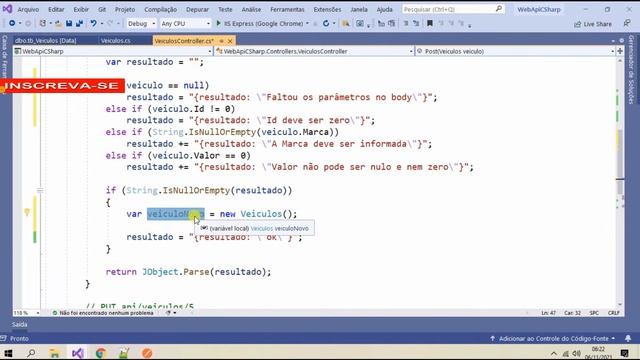Click the Windows taskbar search icon
Viewport: 640px width, 360px height.
click(x=31, y=353)
